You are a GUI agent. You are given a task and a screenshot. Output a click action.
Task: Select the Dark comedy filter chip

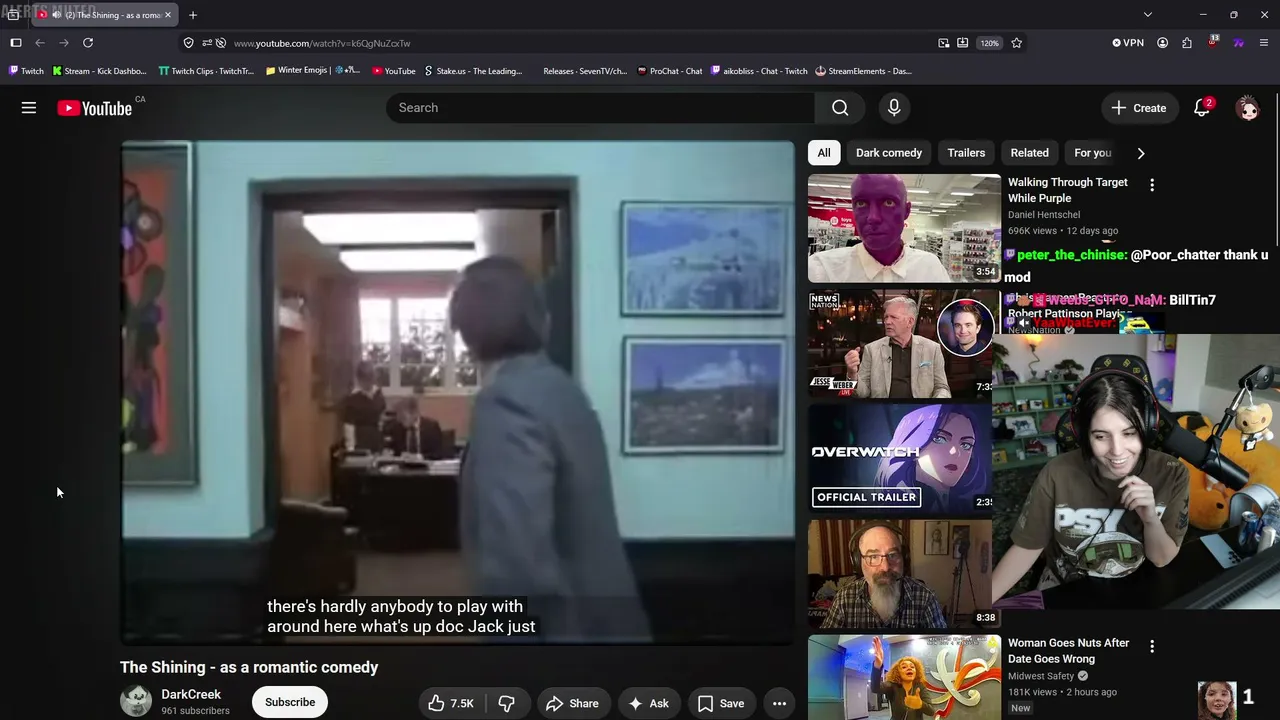point(889,153)
